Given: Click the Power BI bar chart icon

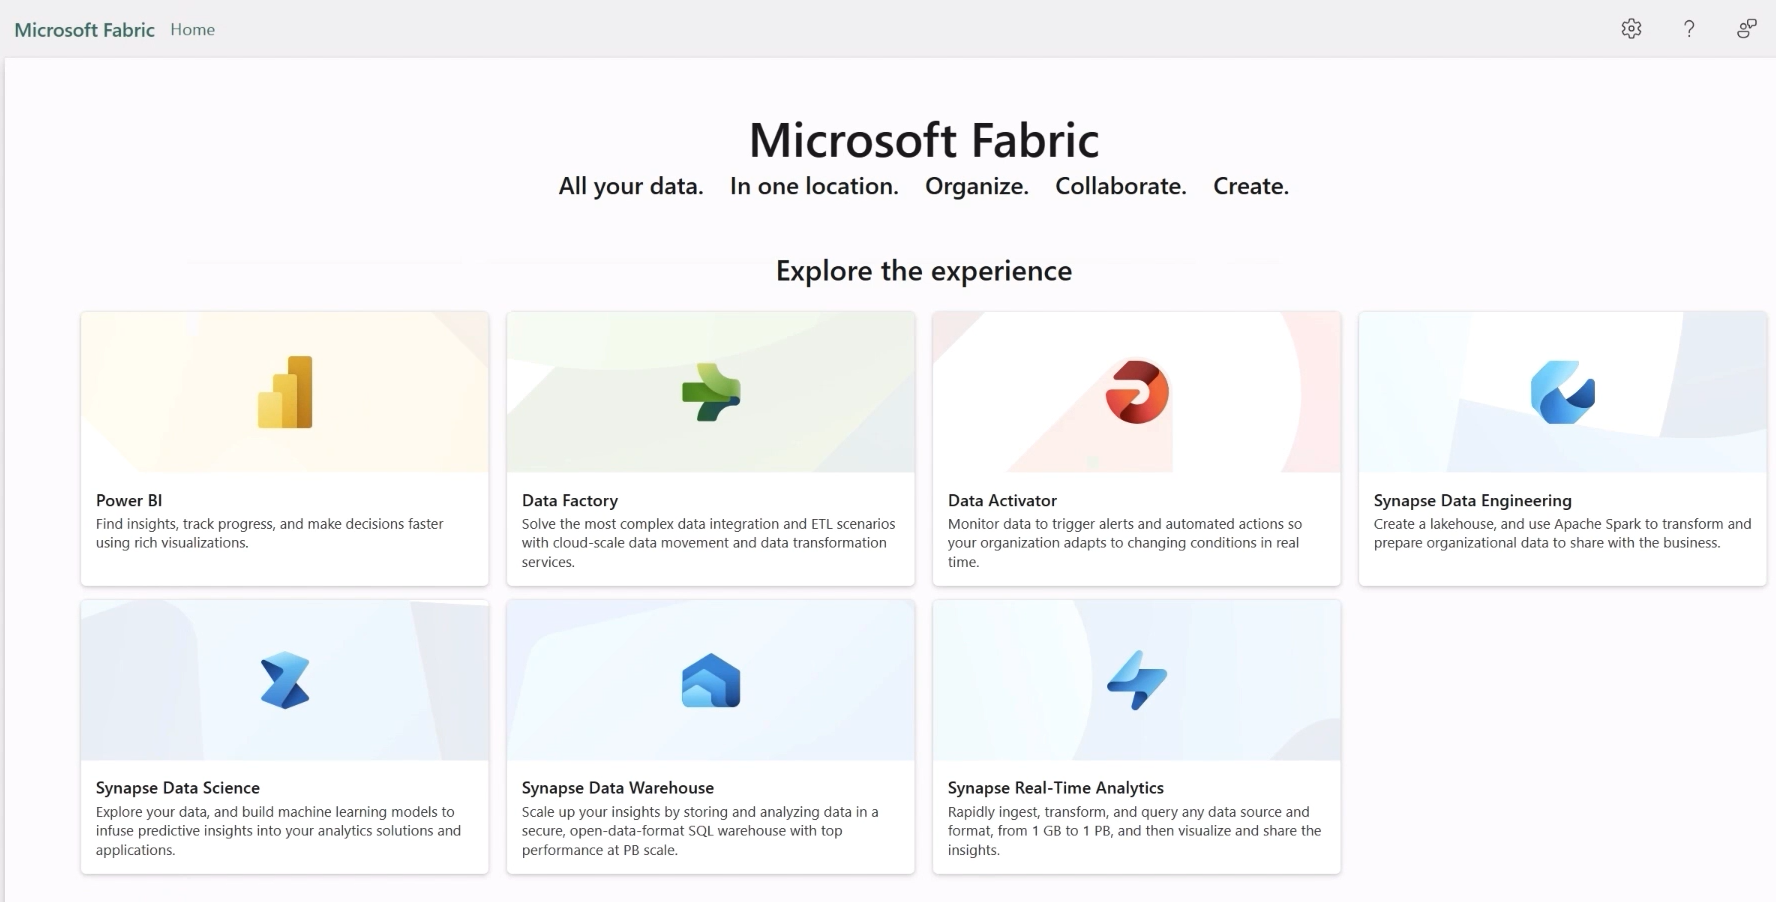Looking at the screenshot, I should coord(285,392).
